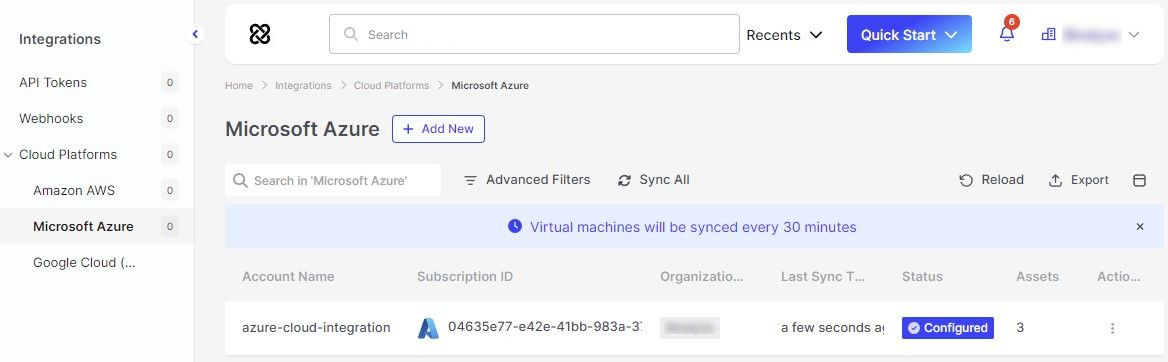The image size is (1168, 362).
Task: Click the assets count 3
Action: click(1020, 328)
